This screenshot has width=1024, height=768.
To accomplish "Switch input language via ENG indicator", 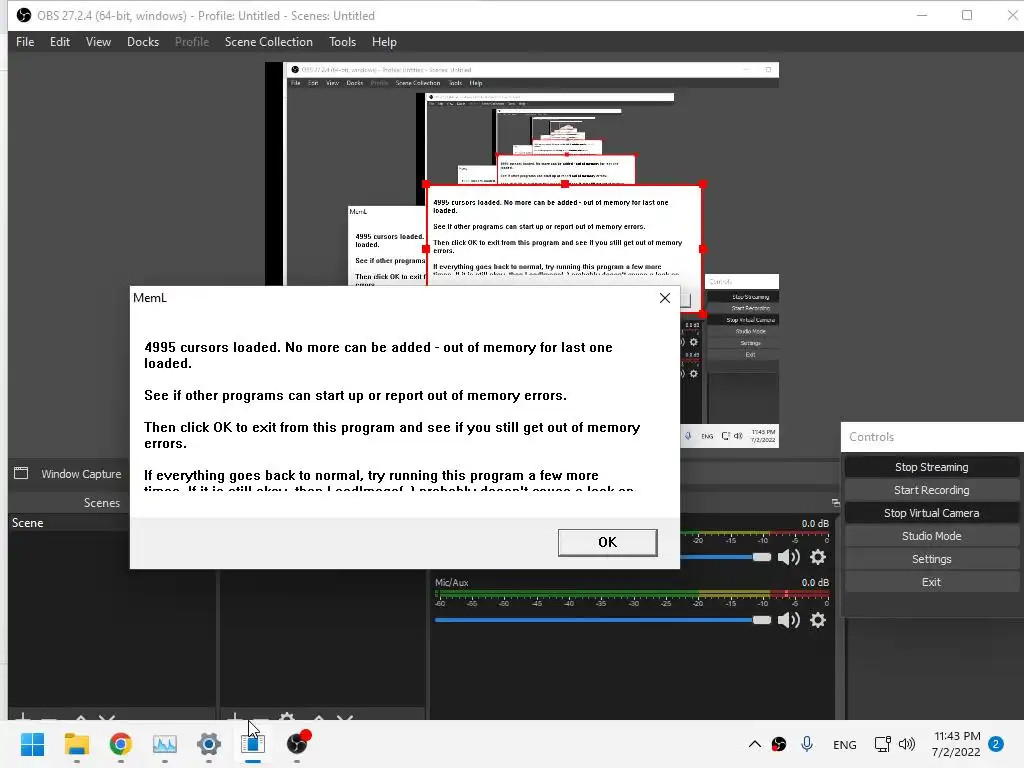I will (844, 744).
